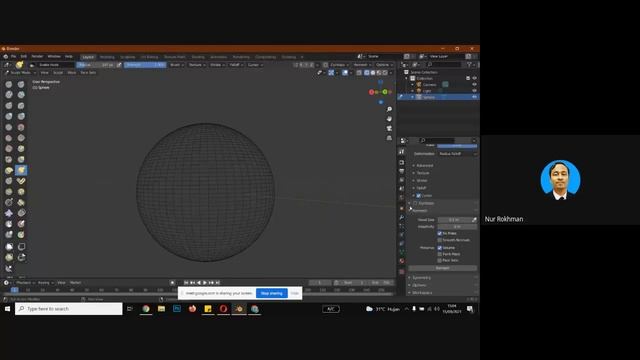Jump to the timeline start frame
The image size is (640, 360).
(186, 282)
